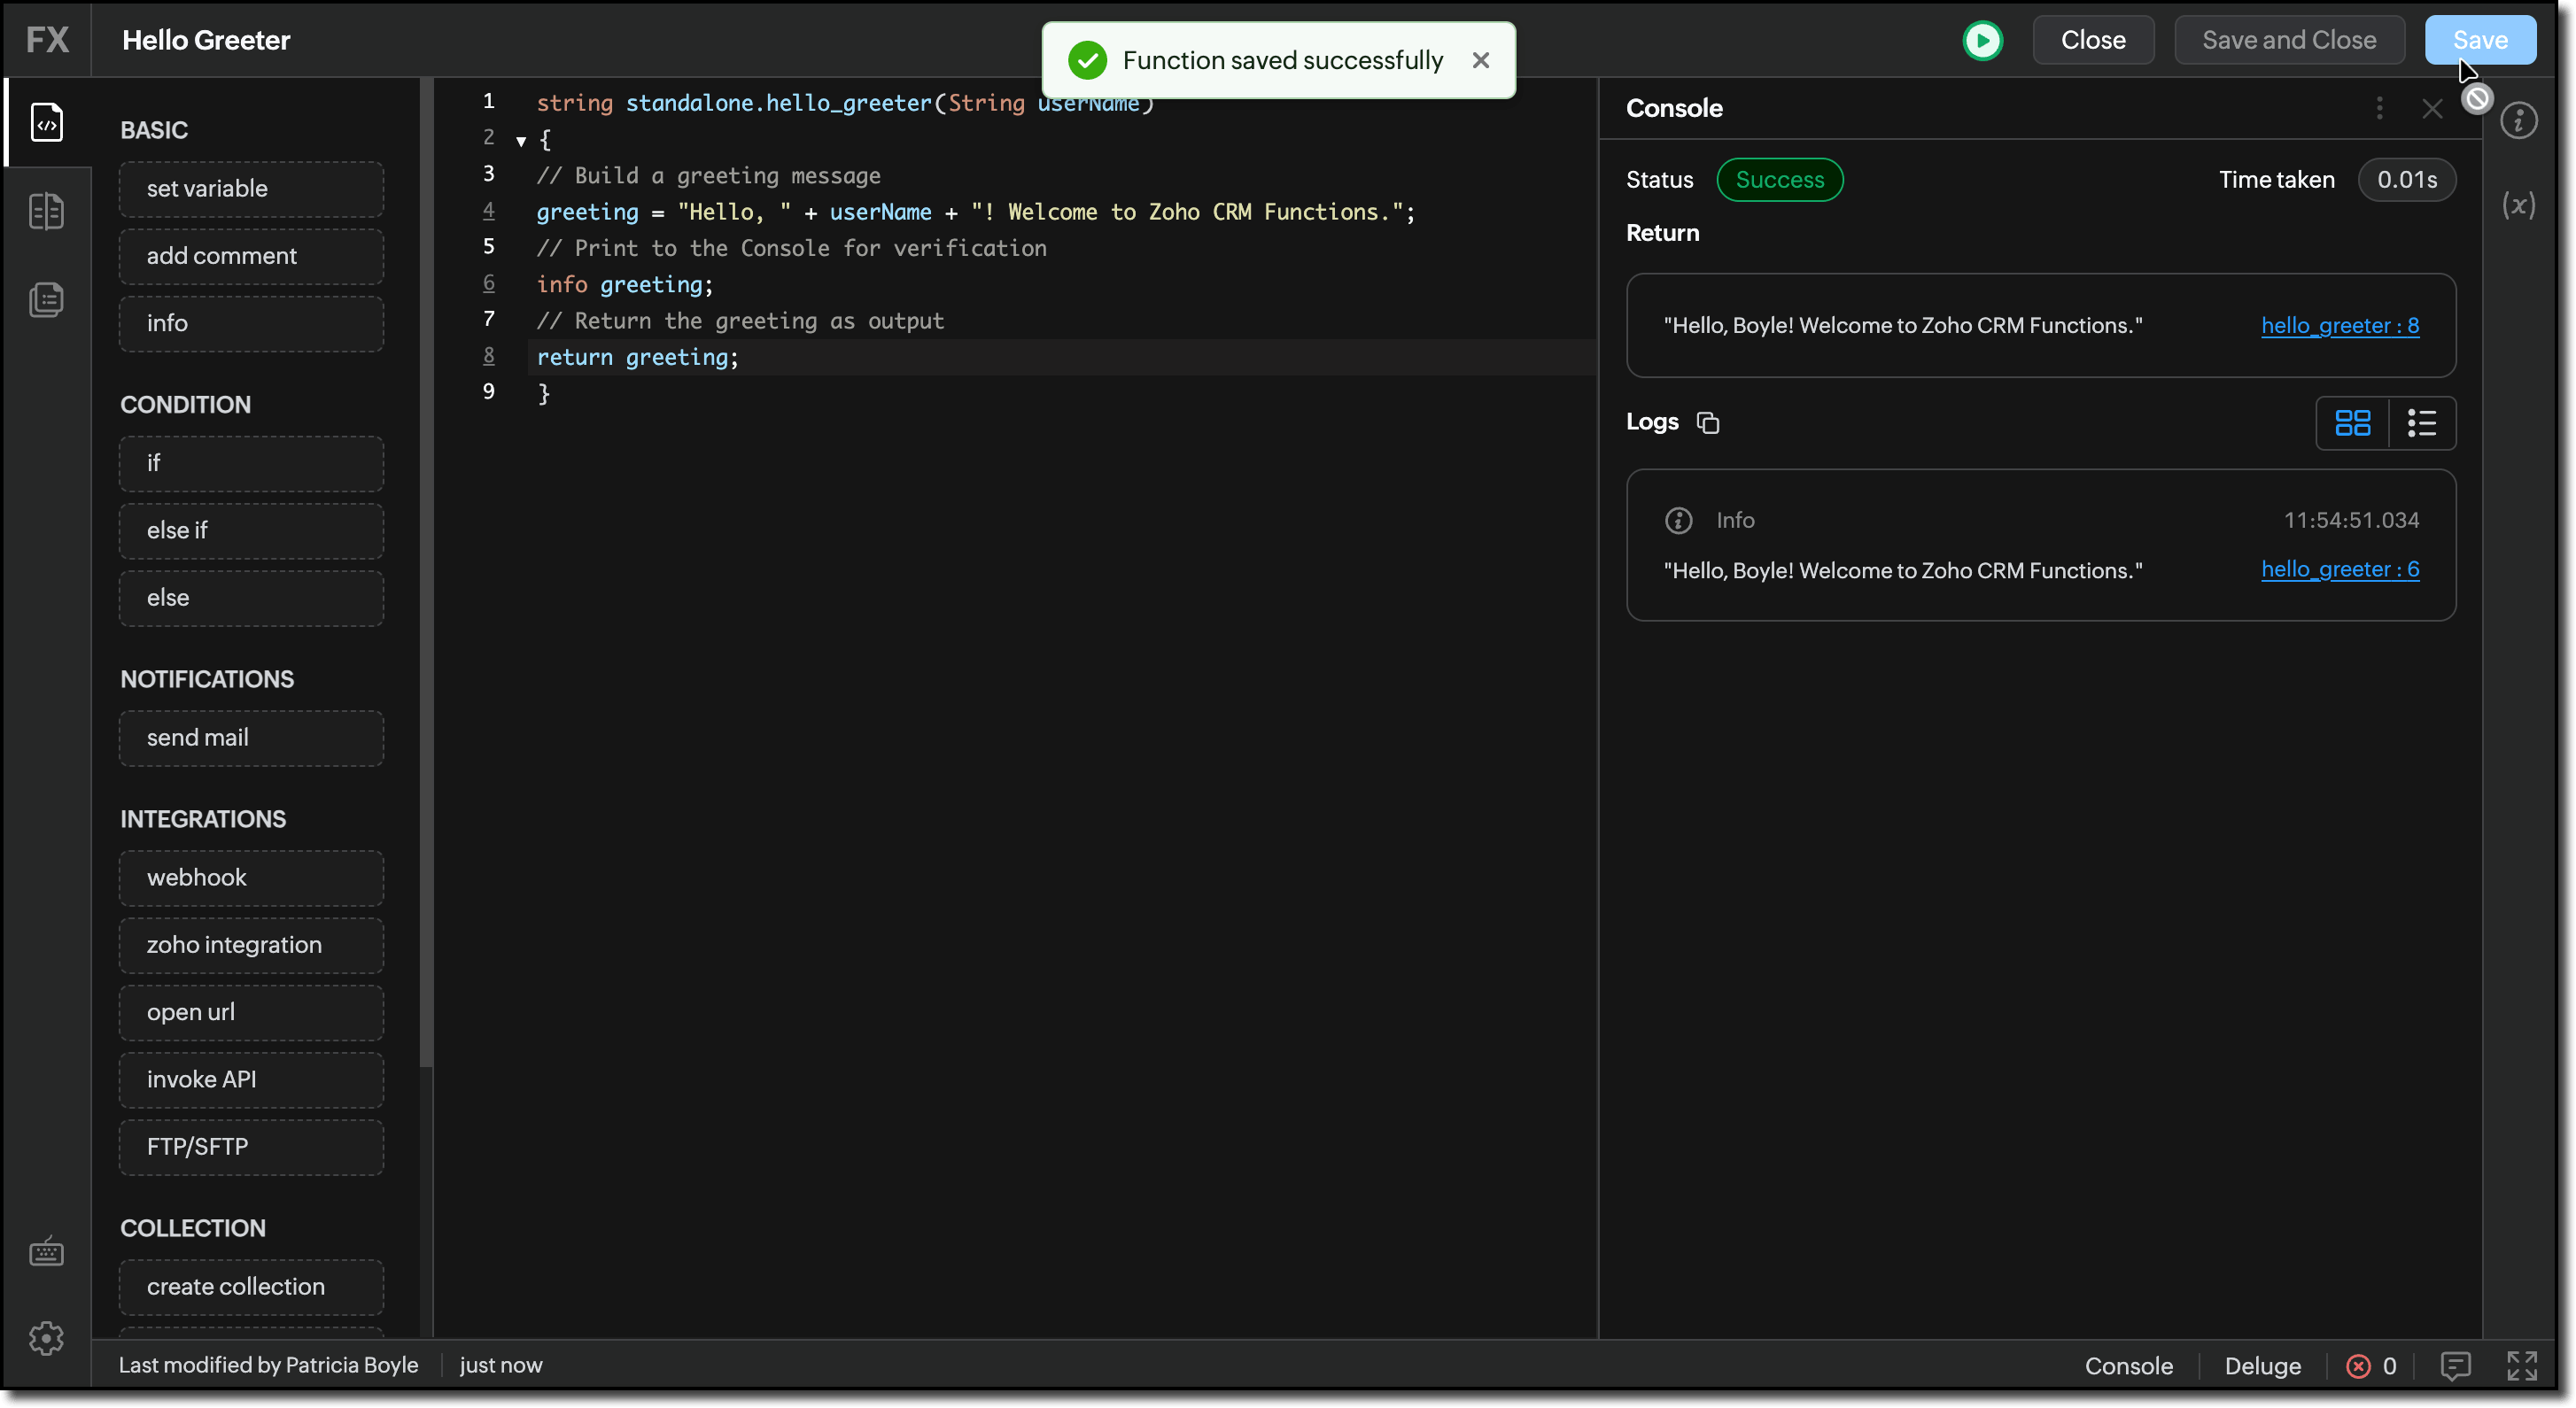Image resolution: width=2576 pixels, height=1408 pixels.
Task: Dismiss the 'Function saved successfully' notification
Action: [1481, 60]
